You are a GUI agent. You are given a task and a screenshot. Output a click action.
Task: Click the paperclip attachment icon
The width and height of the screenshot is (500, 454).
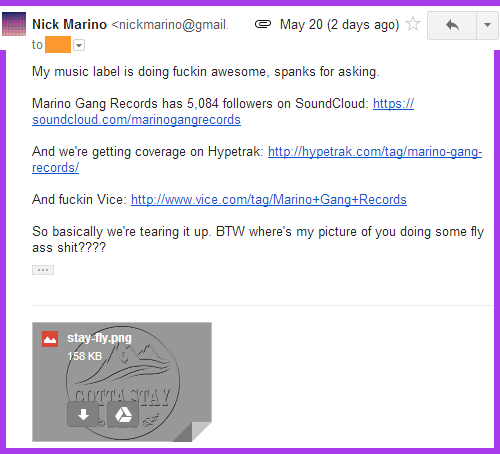(263, 24)
